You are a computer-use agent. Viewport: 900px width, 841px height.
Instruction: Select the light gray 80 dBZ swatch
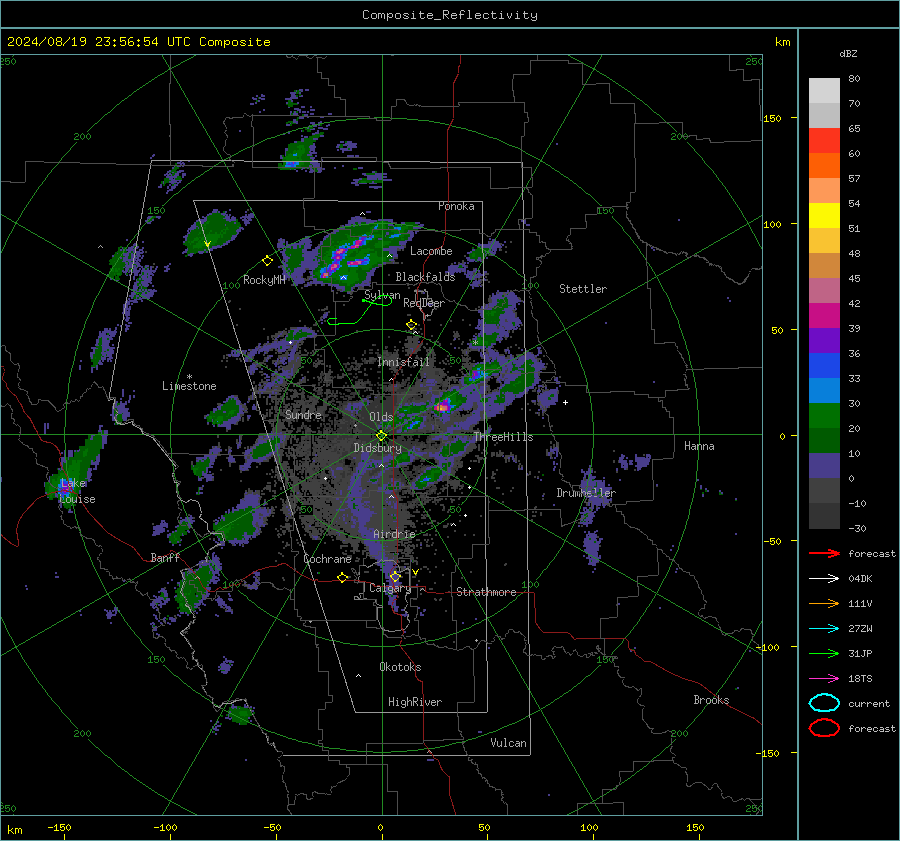(824, 90)
